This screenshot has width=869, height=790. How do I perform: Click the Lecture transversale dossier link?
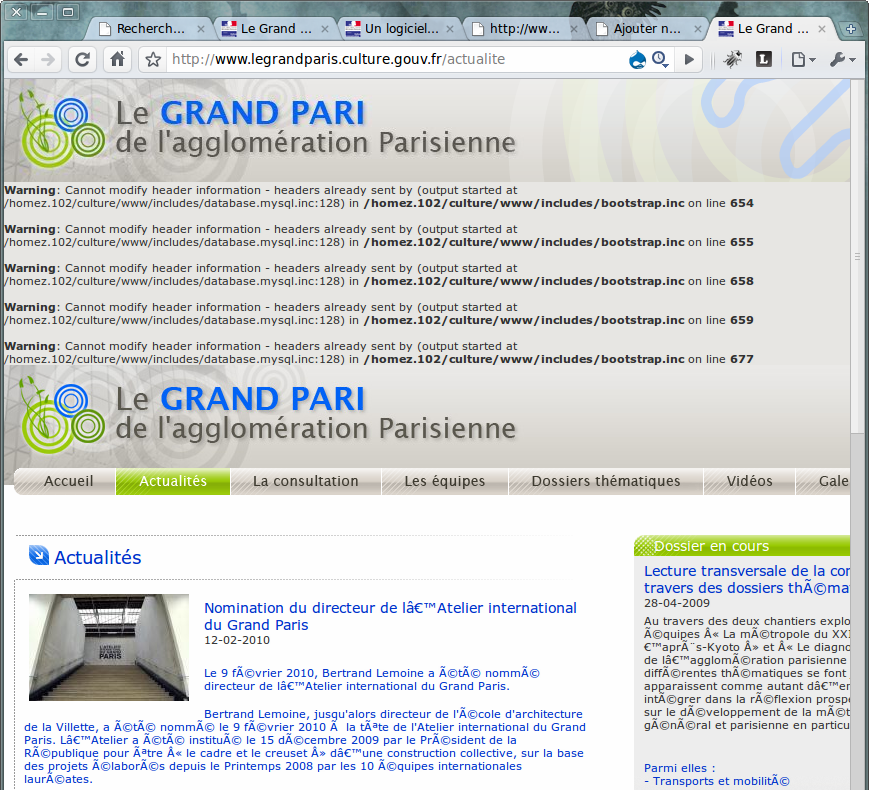click(x=747, y=579)
